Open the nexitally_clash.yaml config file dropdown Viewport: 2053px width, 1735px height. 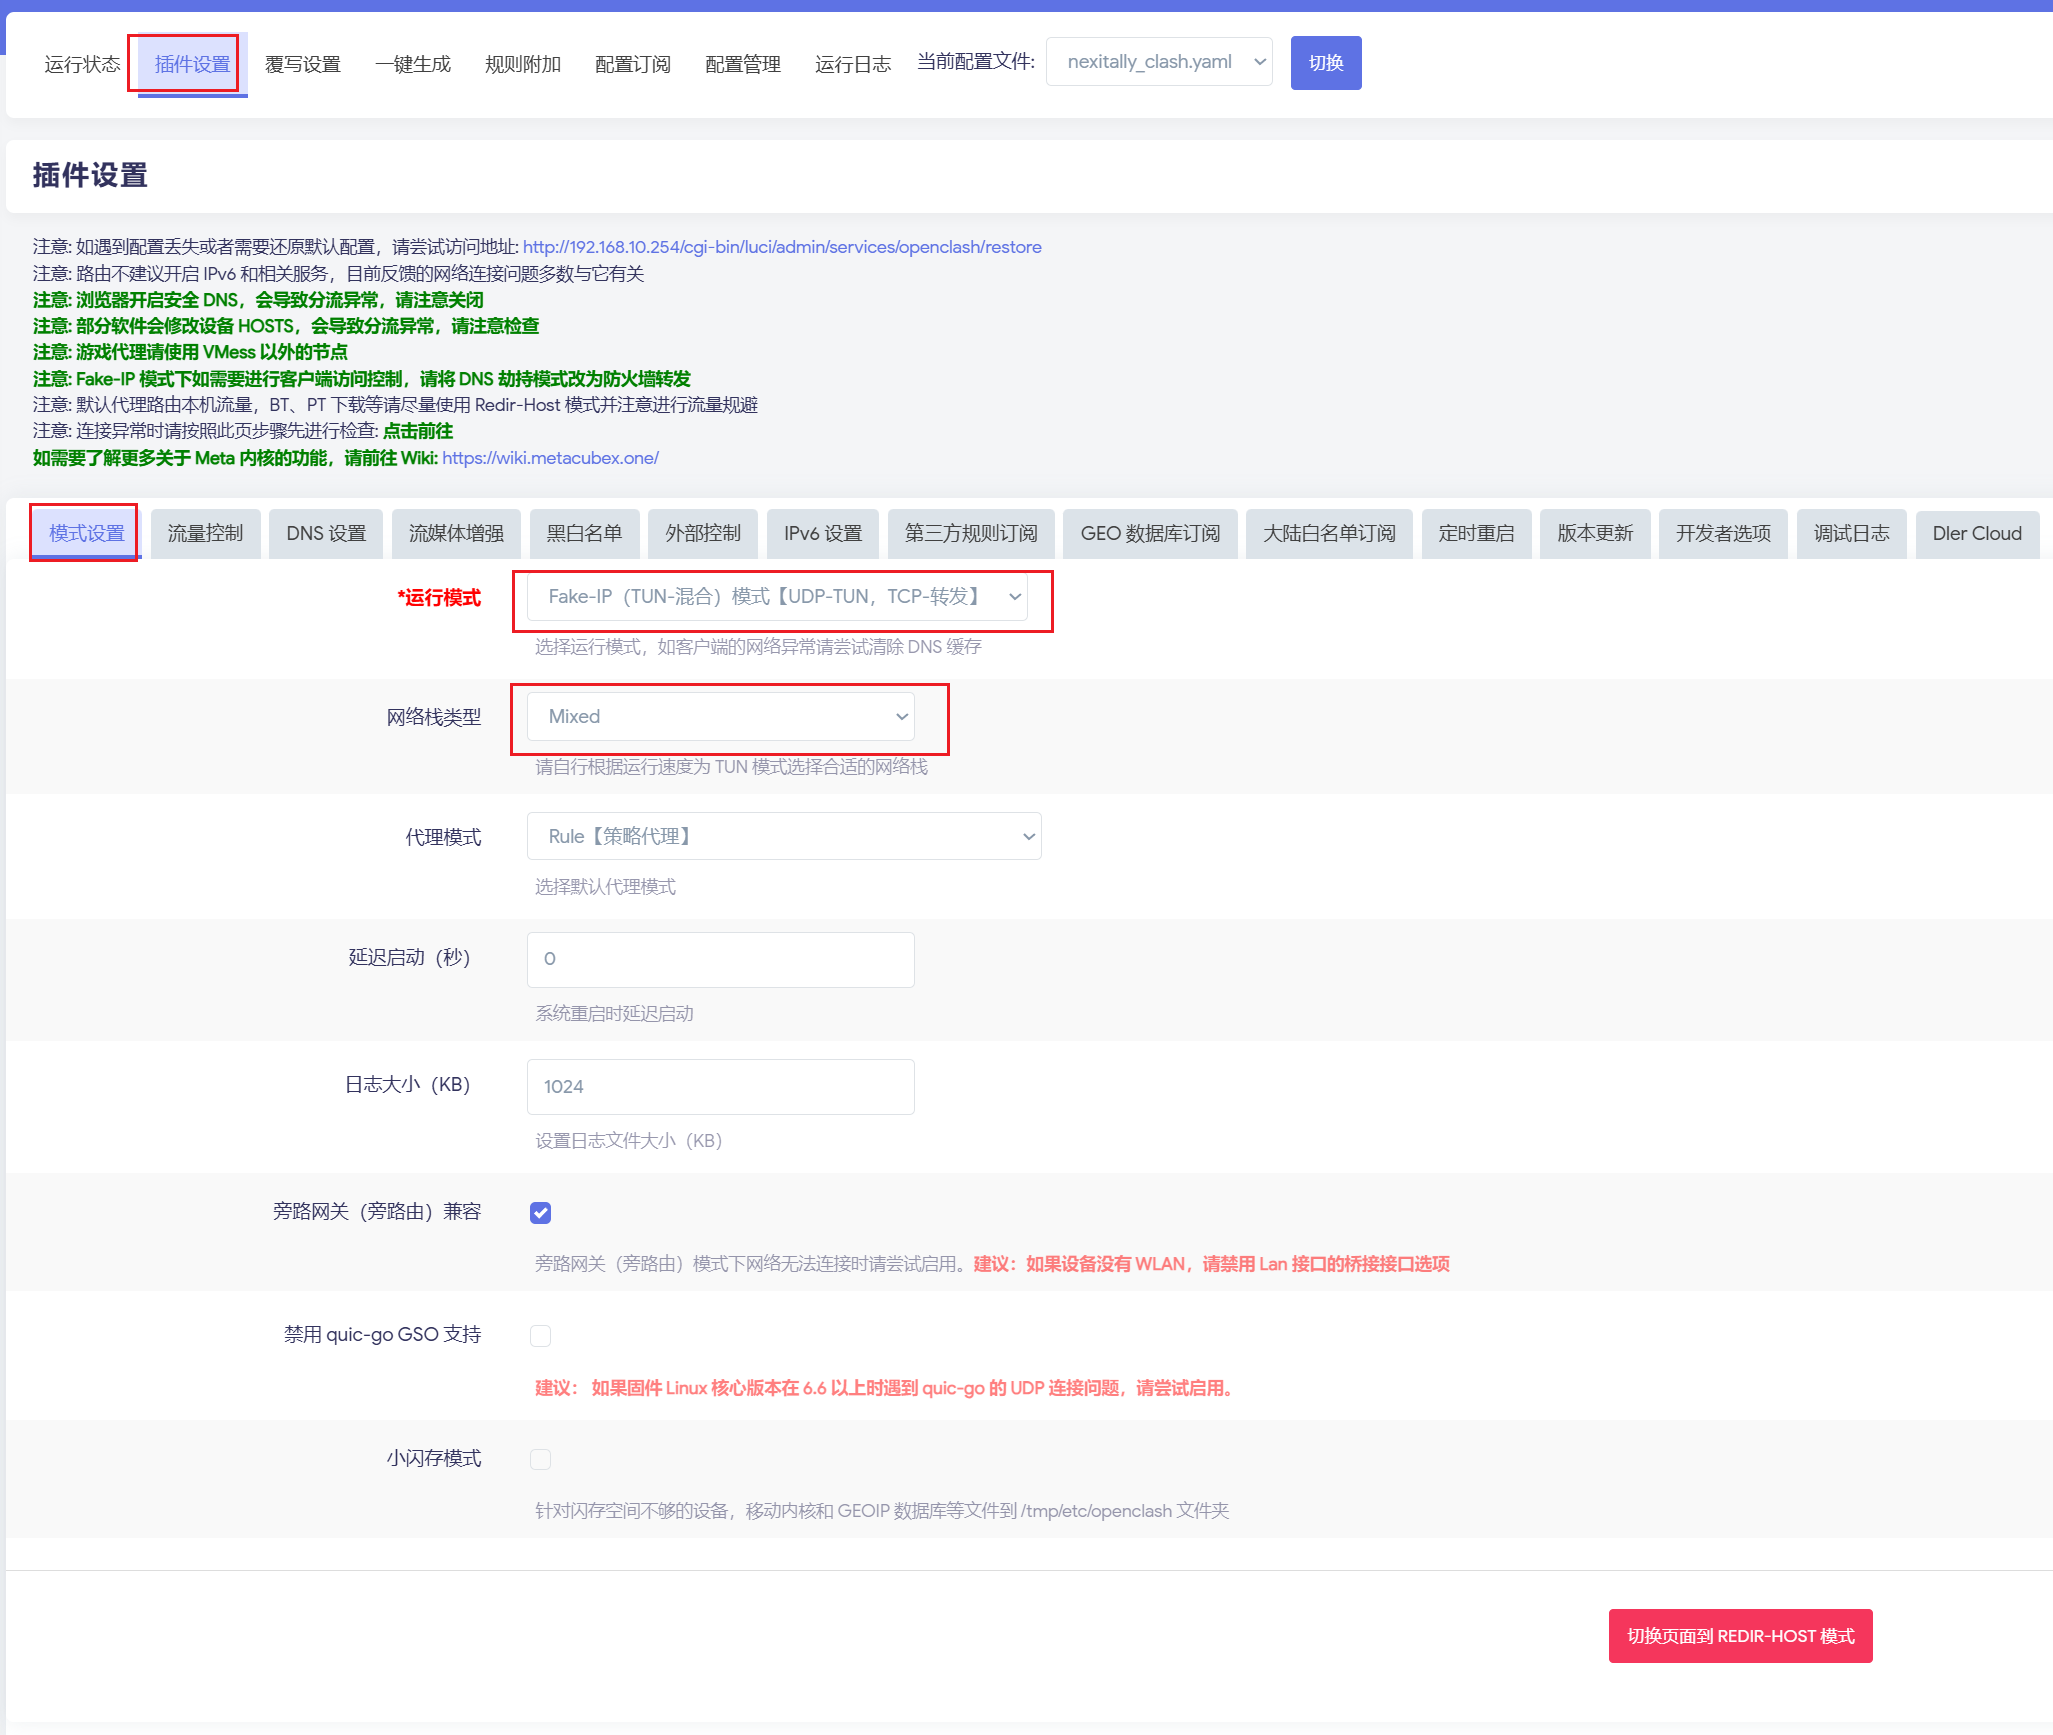coord(1158,62)
